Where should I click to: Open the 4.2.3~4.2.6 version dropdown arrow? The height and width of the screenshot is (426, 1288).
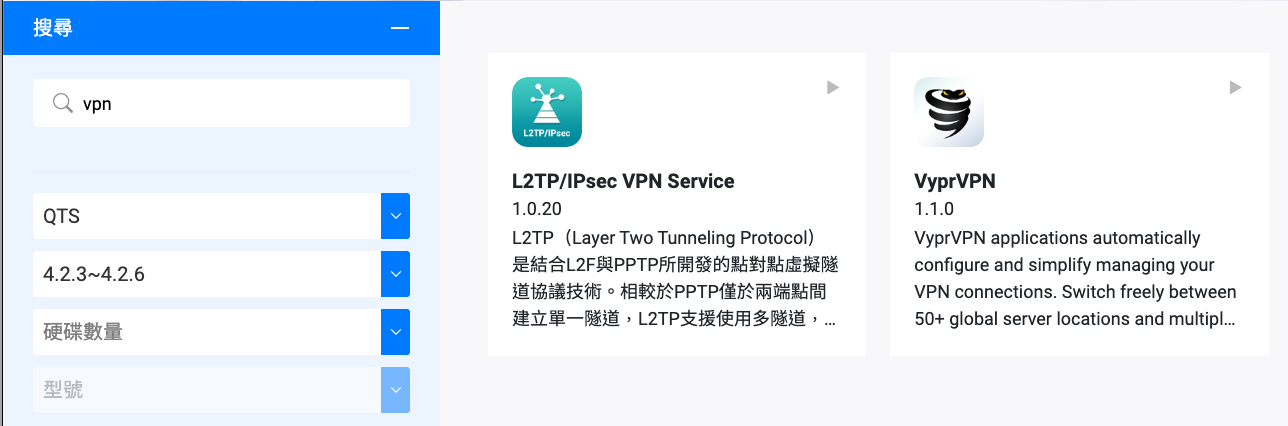click(396, 274)
